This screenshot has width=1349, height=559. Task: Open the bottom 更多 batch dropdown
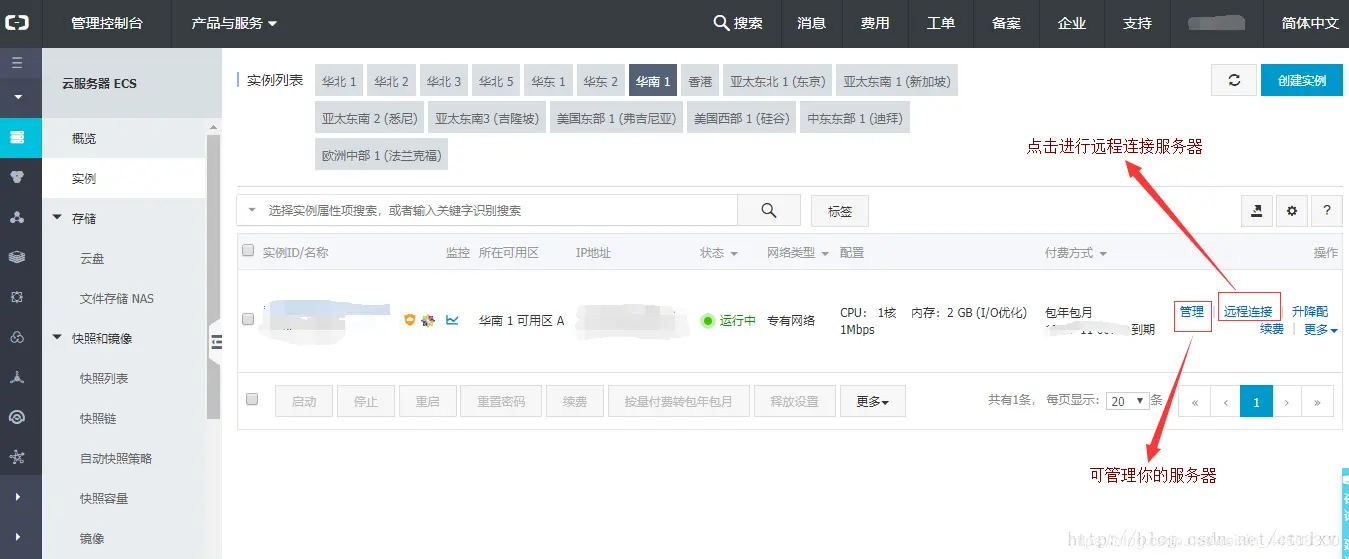(x=872, y=401)
